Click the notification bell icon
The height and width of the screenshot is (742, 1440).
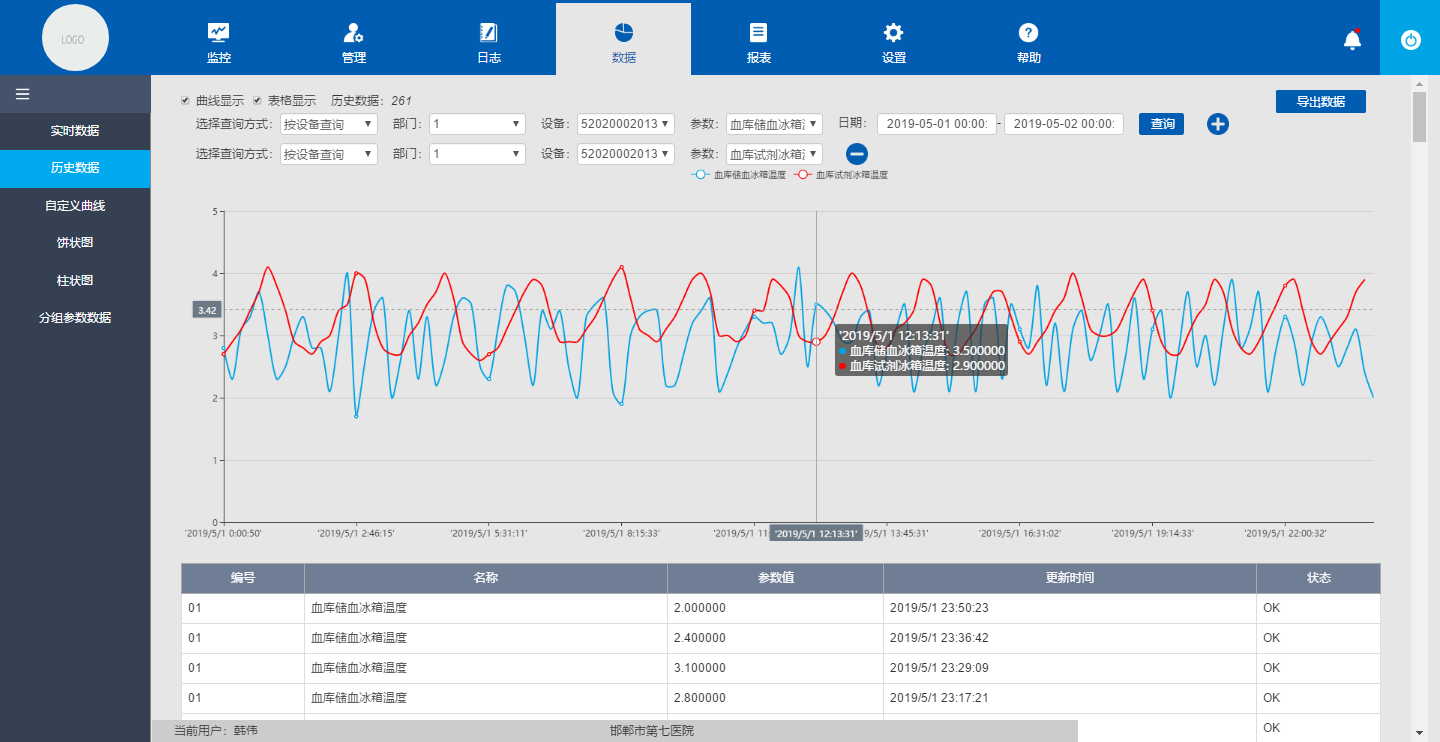1352,40
